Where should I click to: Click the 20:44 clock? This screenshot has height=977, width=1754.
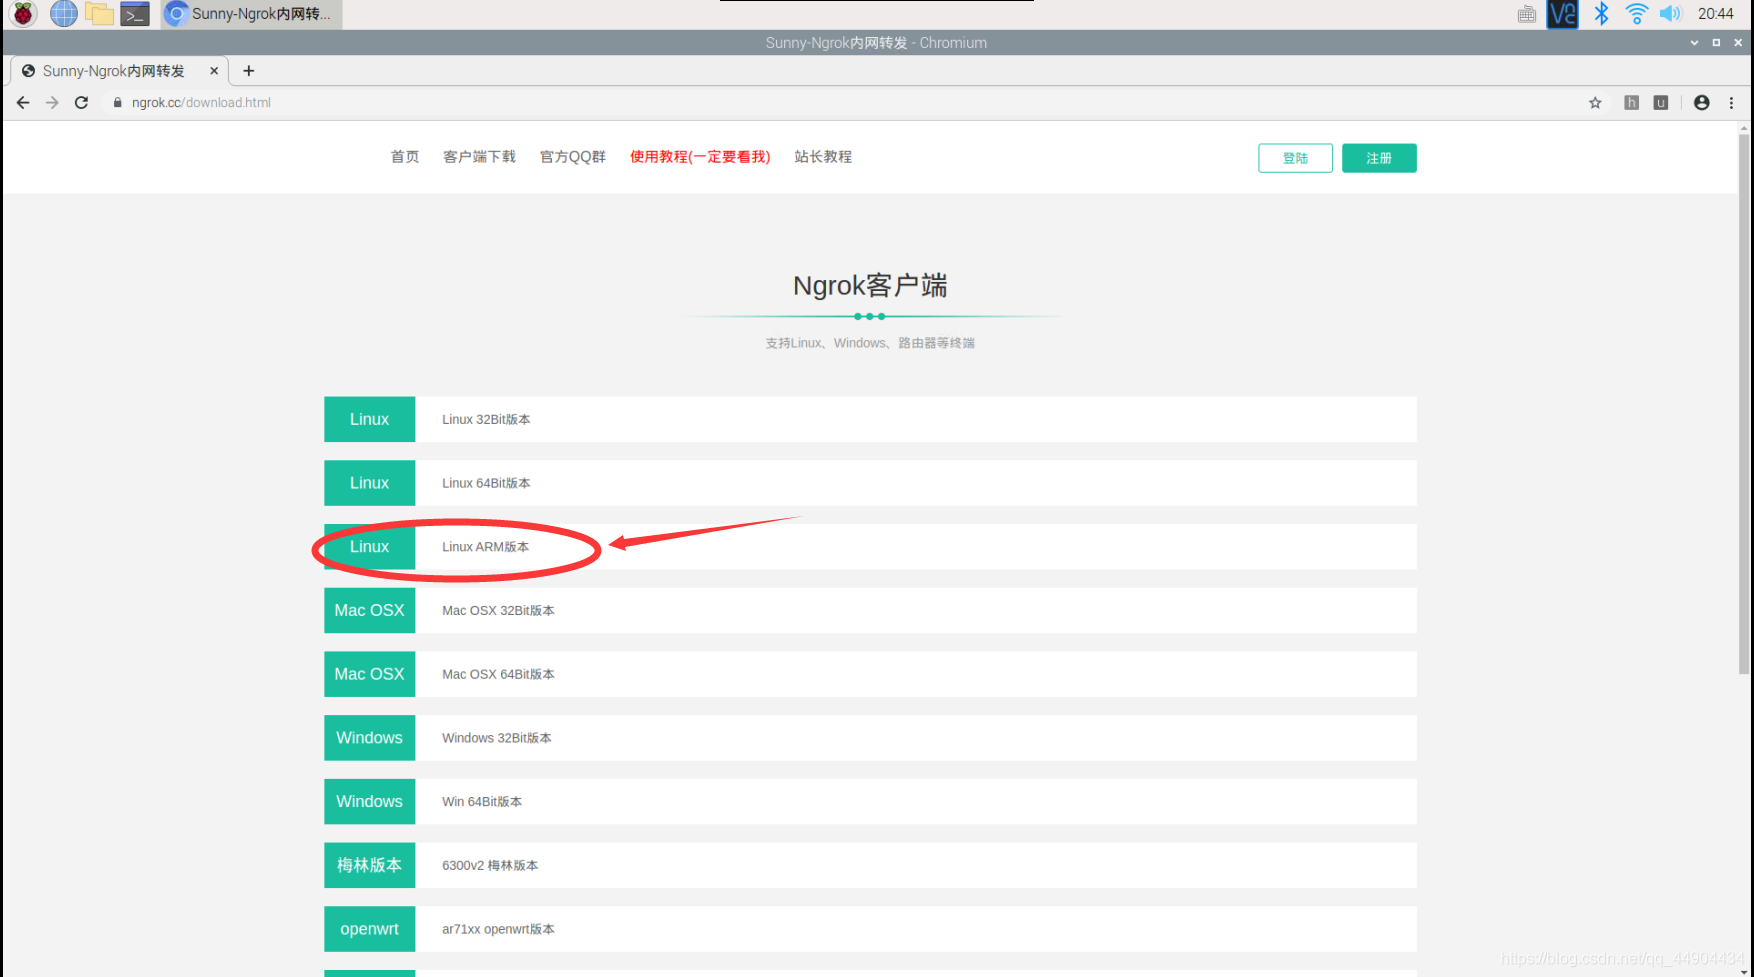point(1715,14)
